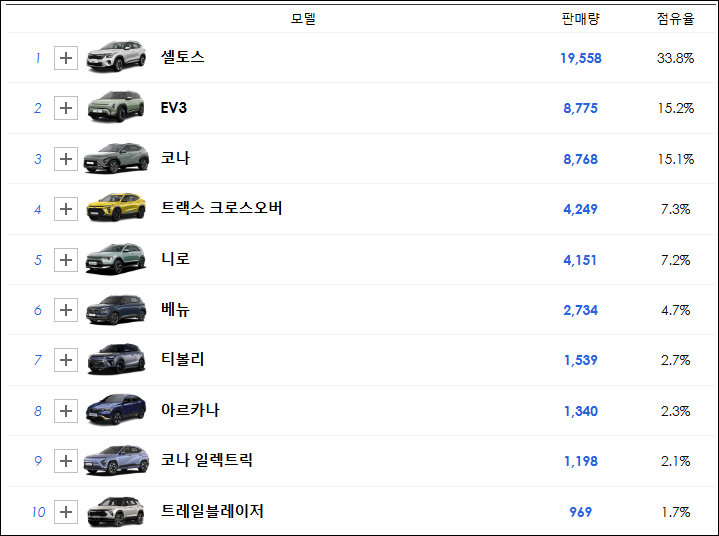719x536 pixels.
Task: Click the yellow 트랙스 크로스오버 car image
Action: tap(116, 207)
